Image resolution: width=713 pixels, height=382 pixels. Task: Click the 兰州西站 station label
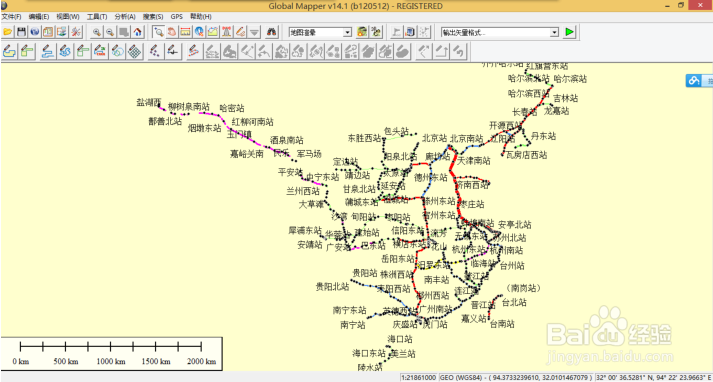(303, 191)
